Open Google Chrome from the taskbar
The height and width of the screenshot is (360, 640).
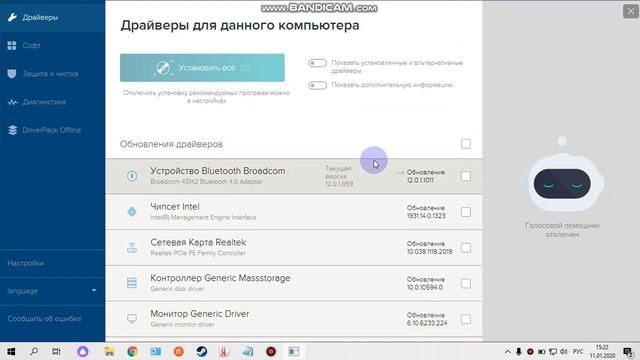coord(132,351)
